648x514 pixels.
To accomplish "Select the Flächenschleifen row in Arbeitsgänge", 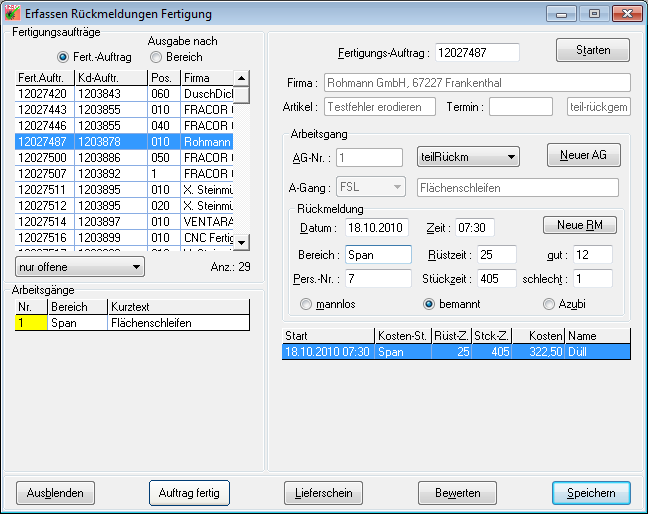I will tap(176, 323).
